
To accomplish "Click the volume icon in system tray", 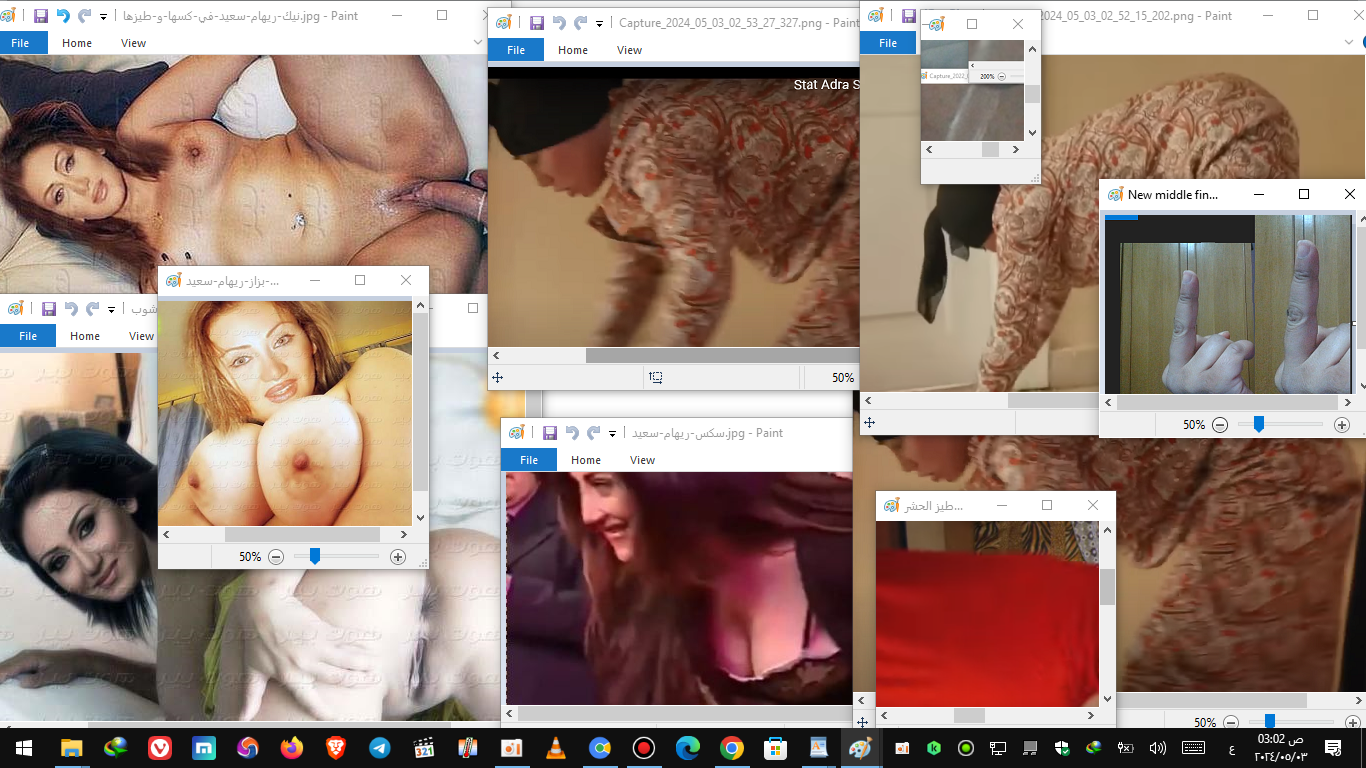I will (x=1158, y=748).
